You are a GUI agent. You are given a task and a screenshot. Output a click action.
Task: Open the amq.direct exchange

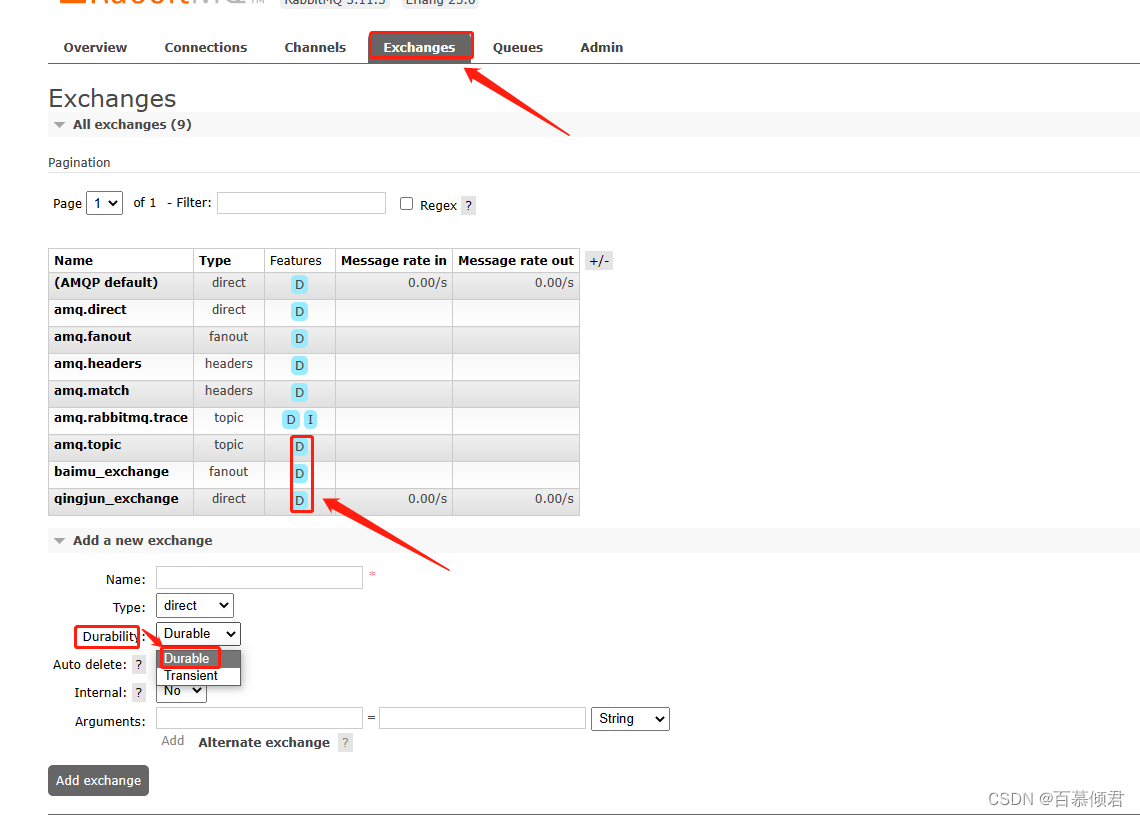[x=90, y=310]
